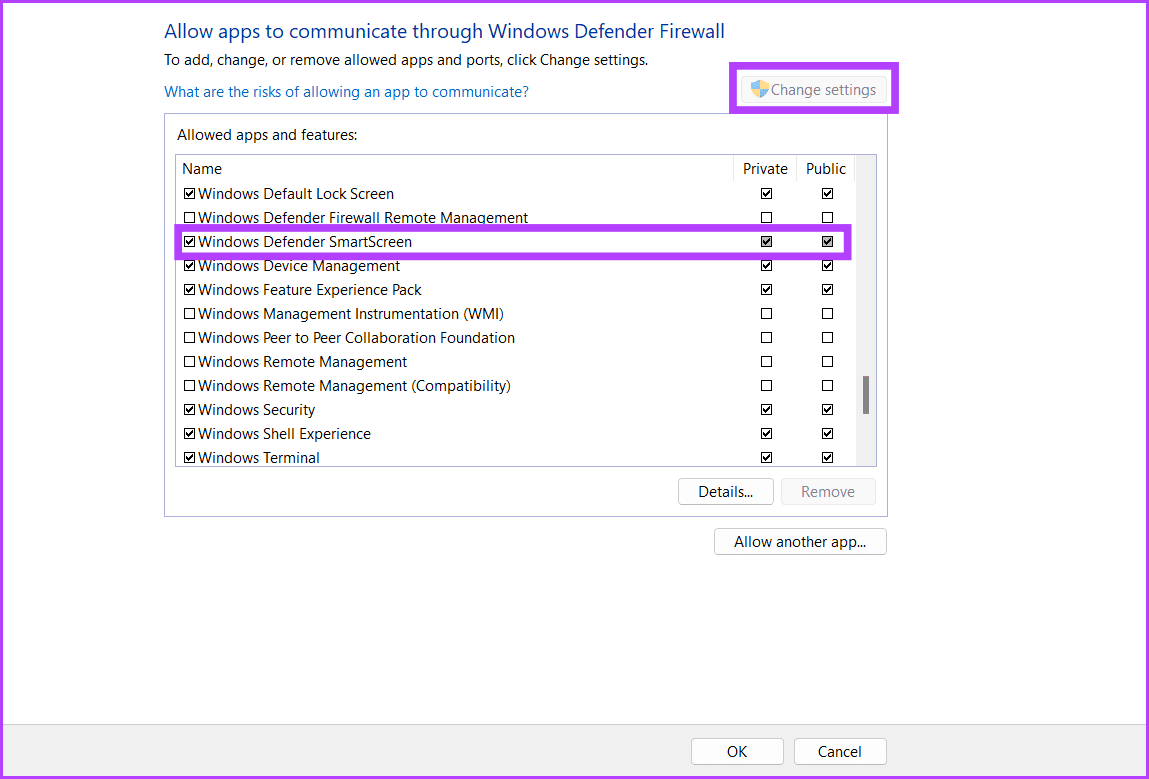The height and width of the screenshot is (779, 1149).
Task: Check Private for Windows Remote Management
Action: 766,362
